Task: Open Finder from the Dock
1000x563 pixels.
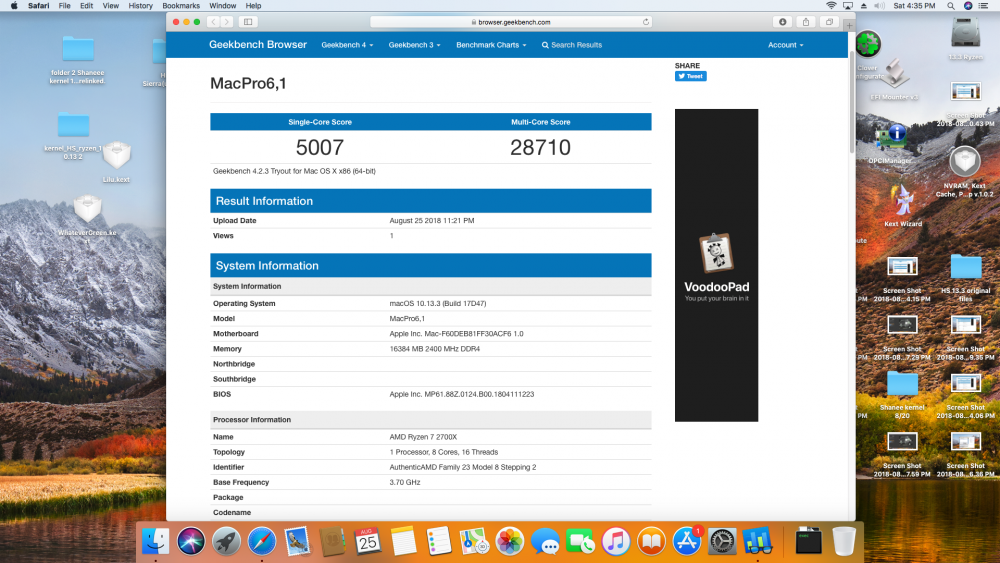Action: coord(156,541)
